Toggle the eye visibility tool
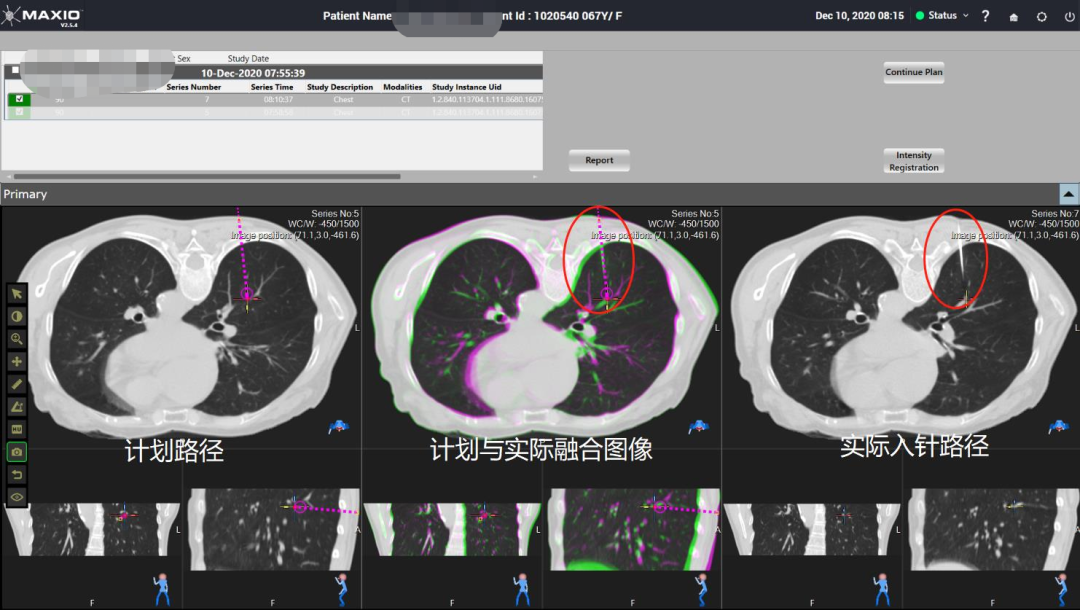Screen dimensions: 1080x610 coord(17,497)
